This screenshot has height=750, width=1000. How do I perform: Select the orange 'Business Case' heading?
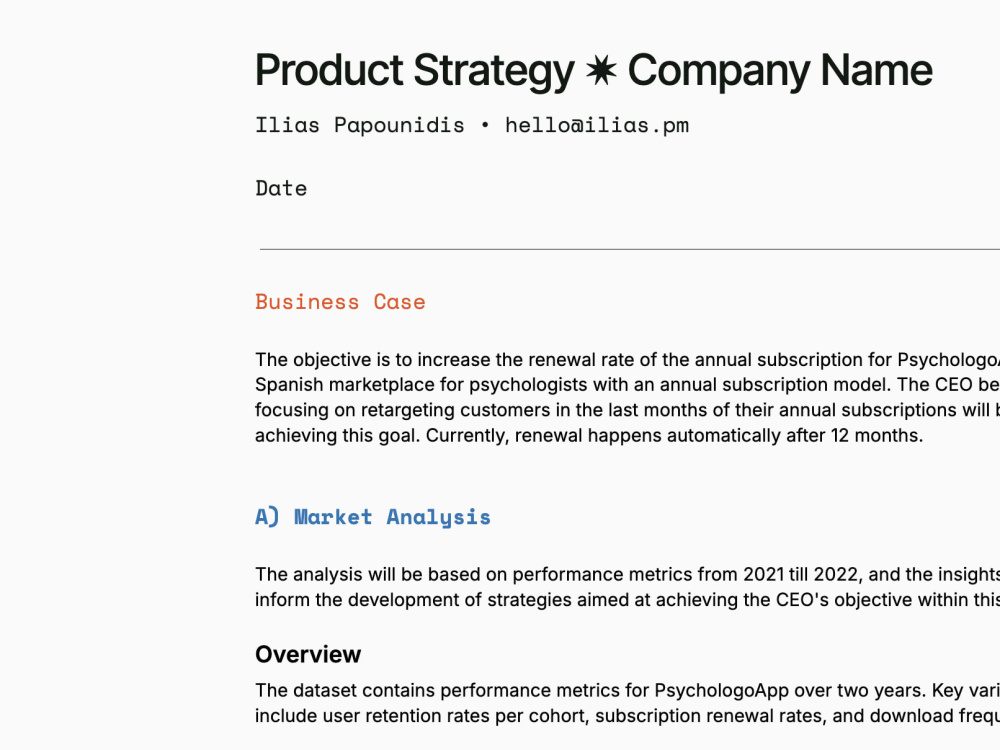coord(340,302)
